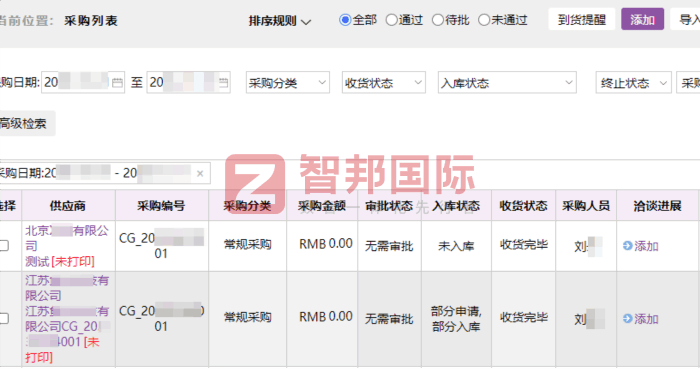The width and height of the screenshot is (700, 369).
Task: Click the 供应商 column header
Action: [68, 206]
